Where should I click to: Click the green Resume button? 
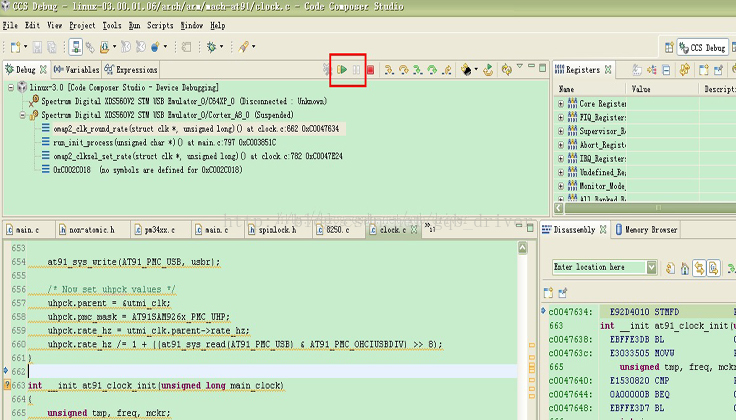click(x=342, y=70)
